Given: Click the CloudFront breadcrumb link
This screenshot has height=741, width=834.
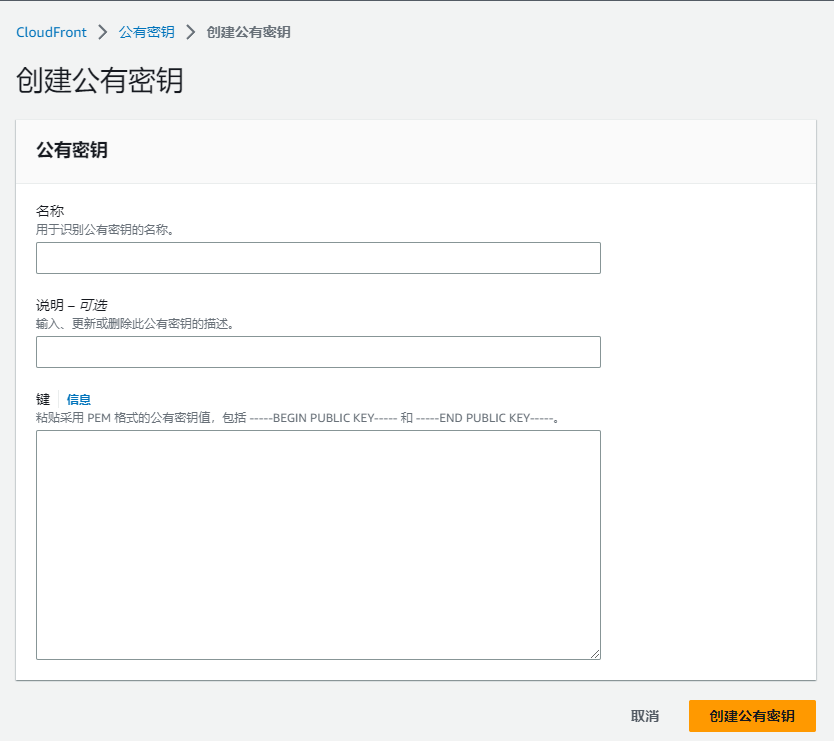Looking at the screenshot, I should click(x=51, y=32).
